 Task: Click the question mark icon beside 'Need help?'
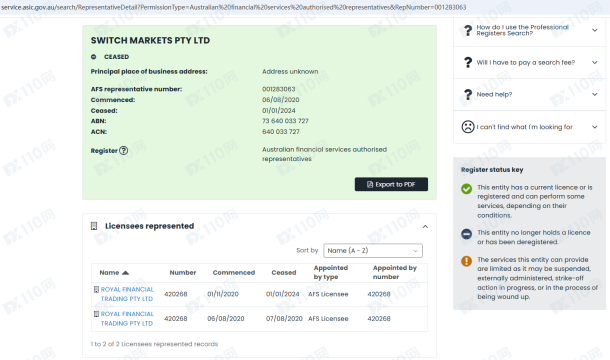tap(468, 95)
